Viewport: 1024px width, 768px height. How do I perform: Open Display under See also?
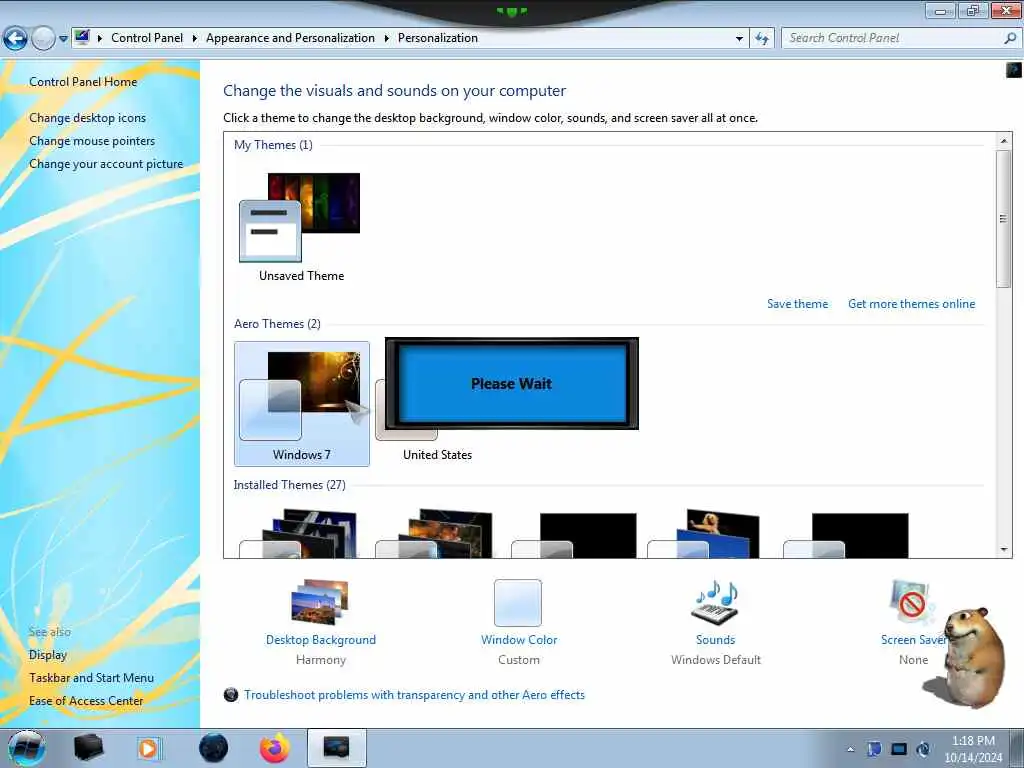(x=48, y=655)
